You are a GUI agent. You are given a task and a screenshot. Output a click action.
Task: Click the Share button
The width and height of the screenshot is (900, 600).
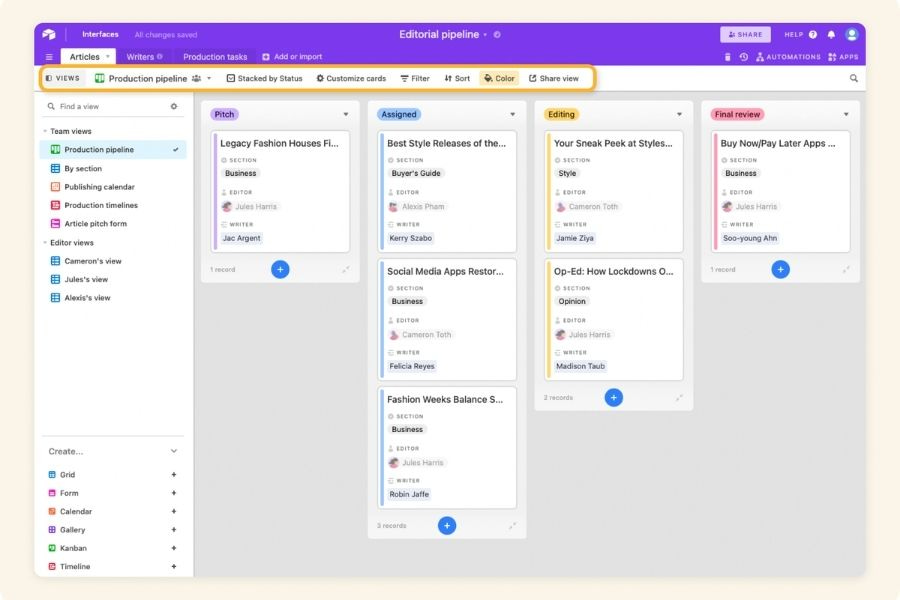click(x=745, y=34)
